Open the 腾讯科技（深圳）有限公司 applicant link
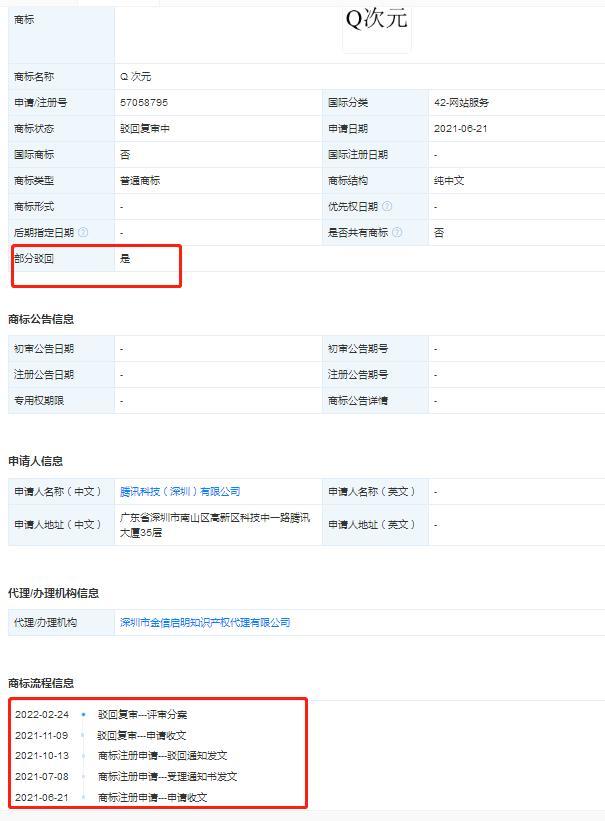Viewport: 605px width, 821px height. [x=180, y=492]
